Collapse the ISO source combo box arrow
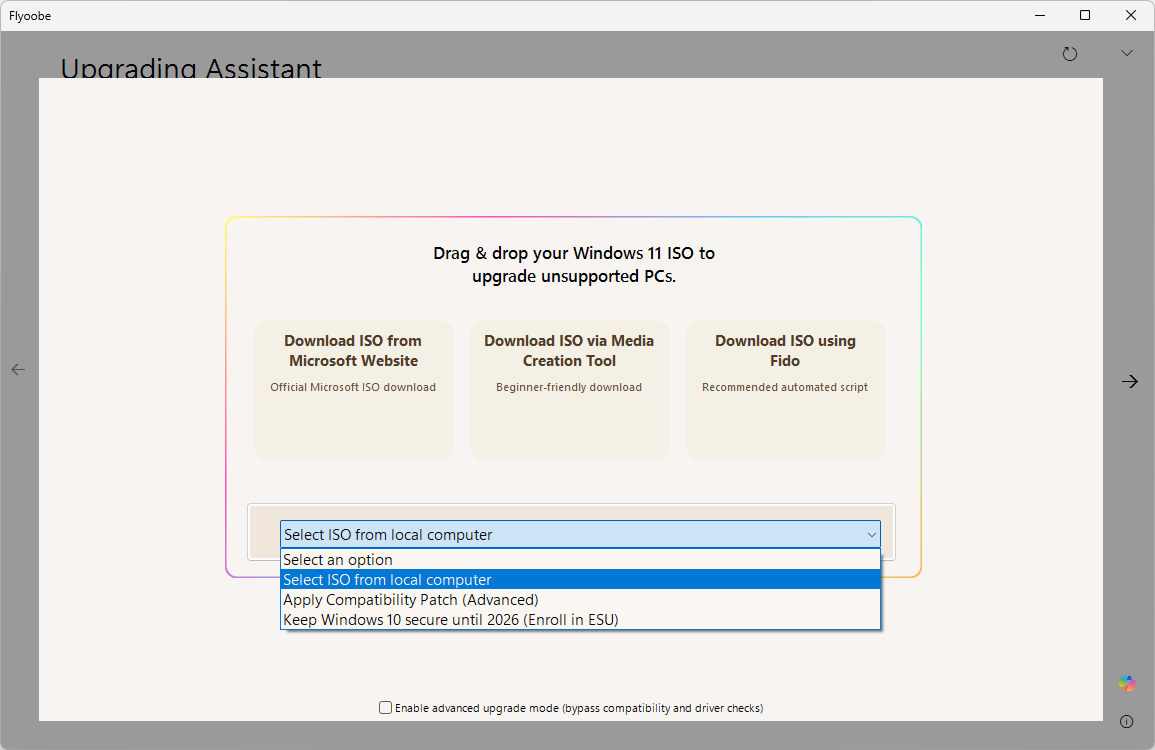1155x750 pixels. click(x=871, y=534)
